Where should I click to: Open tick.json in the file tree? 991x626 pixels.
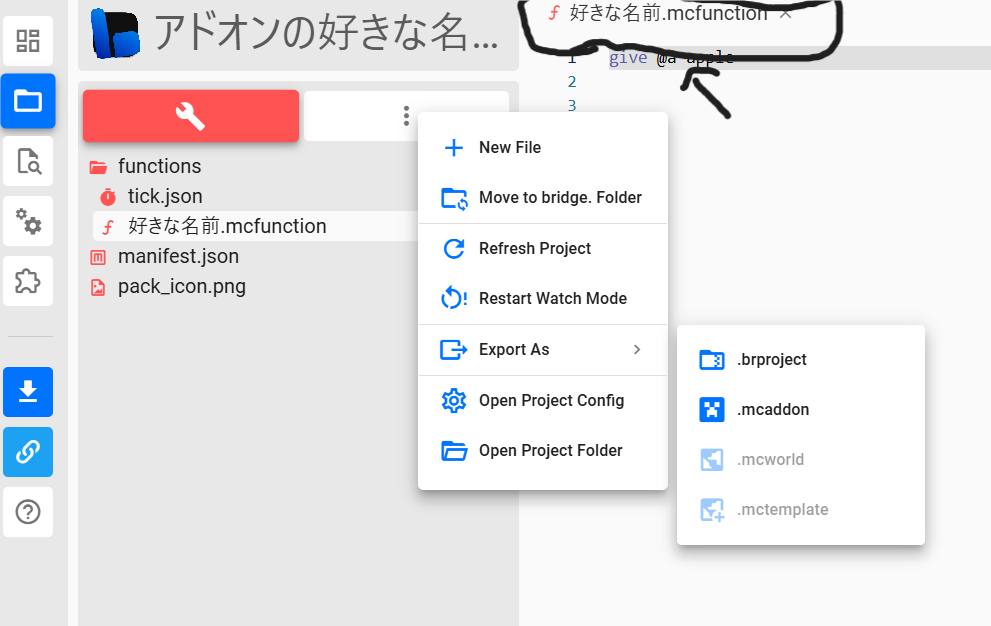point(164,196)
